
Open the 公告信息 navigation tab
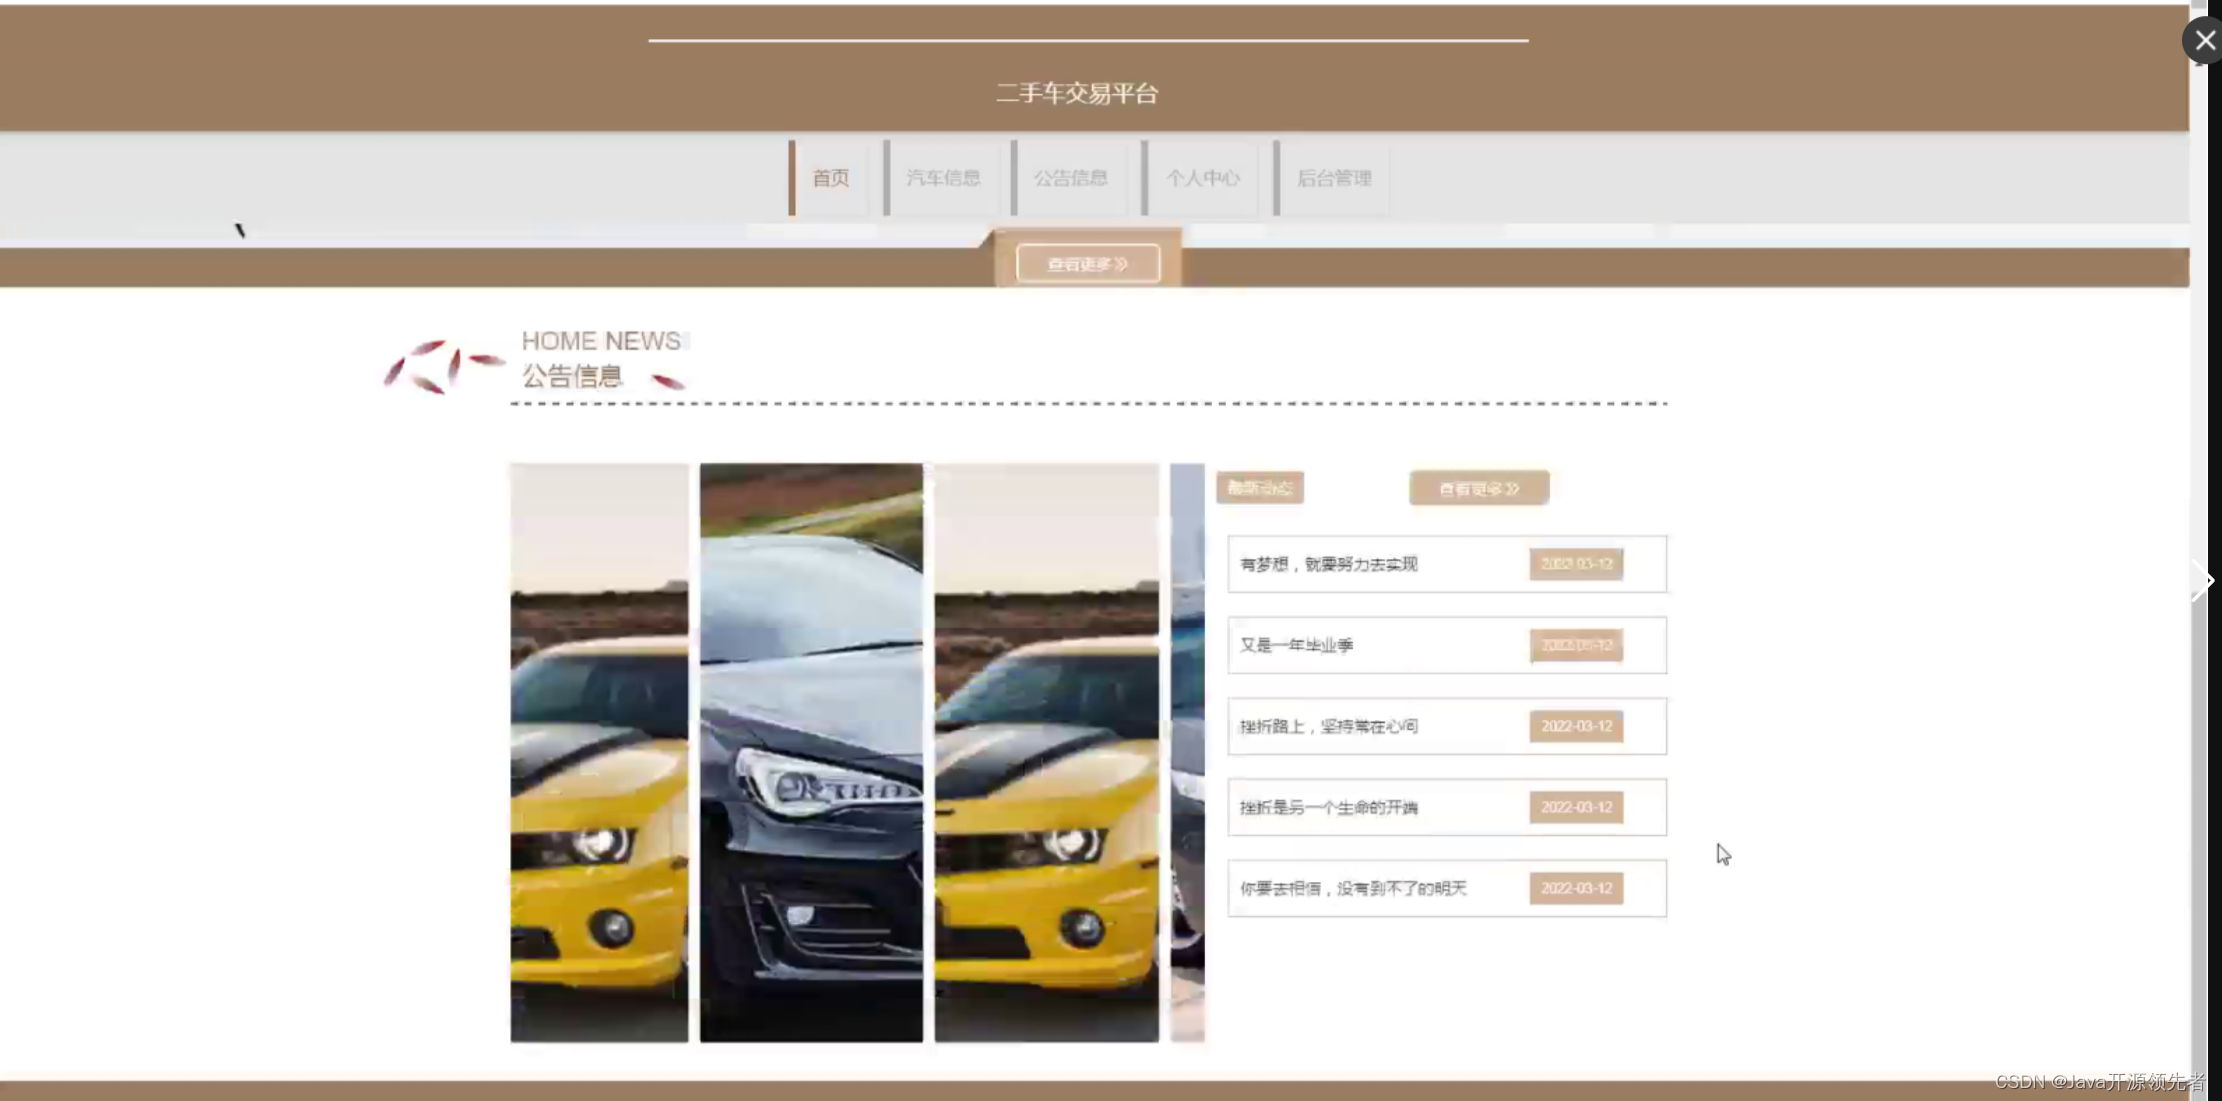pos(1070,178)
